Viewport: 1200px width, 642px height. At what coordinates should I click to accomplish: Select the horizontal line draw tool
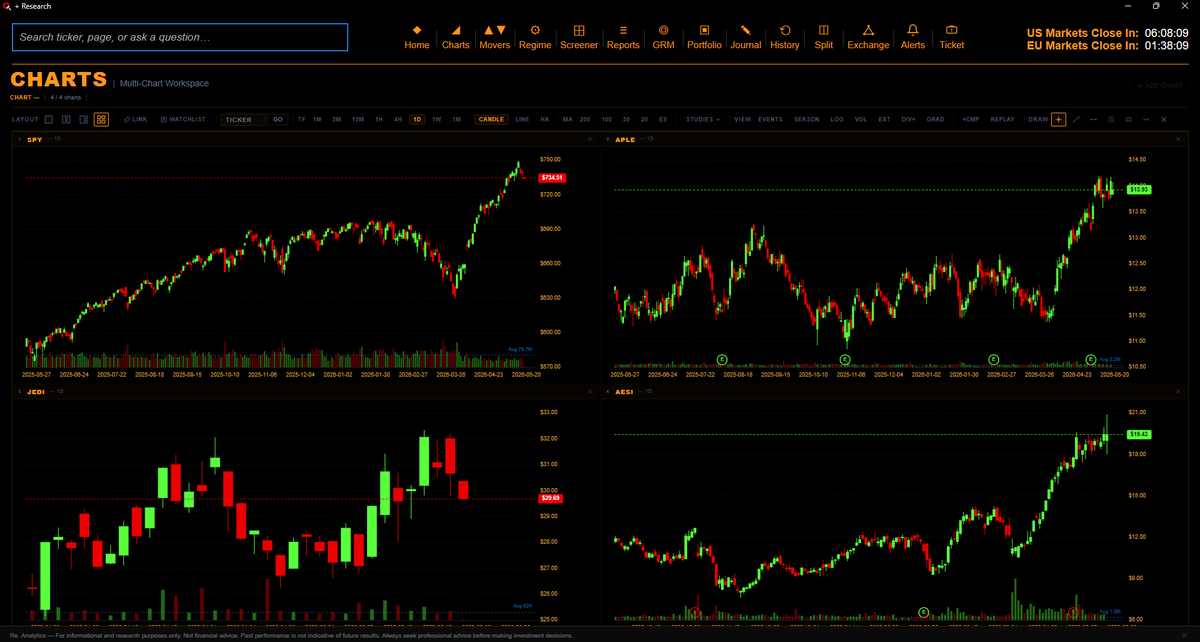pyautogui.click(x=1094, y=119)
